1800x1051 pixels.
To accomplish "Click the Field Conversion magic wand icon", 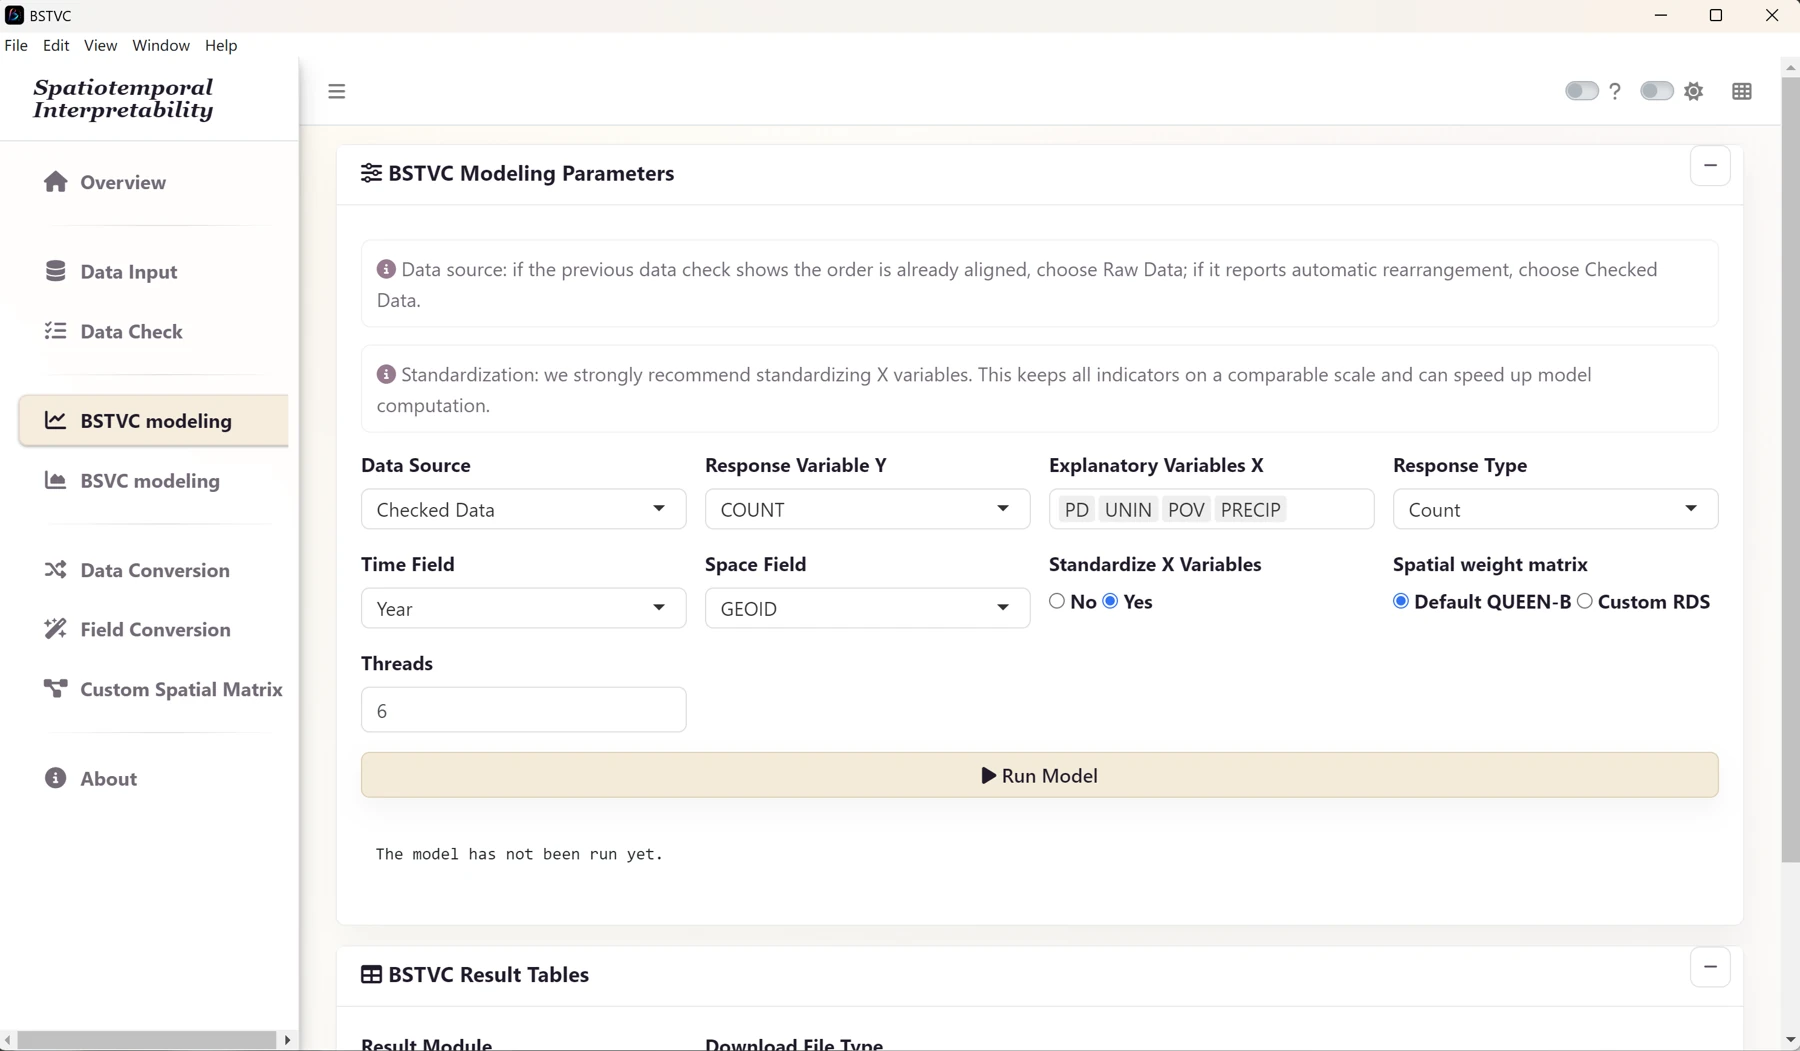I will [56, 629].
